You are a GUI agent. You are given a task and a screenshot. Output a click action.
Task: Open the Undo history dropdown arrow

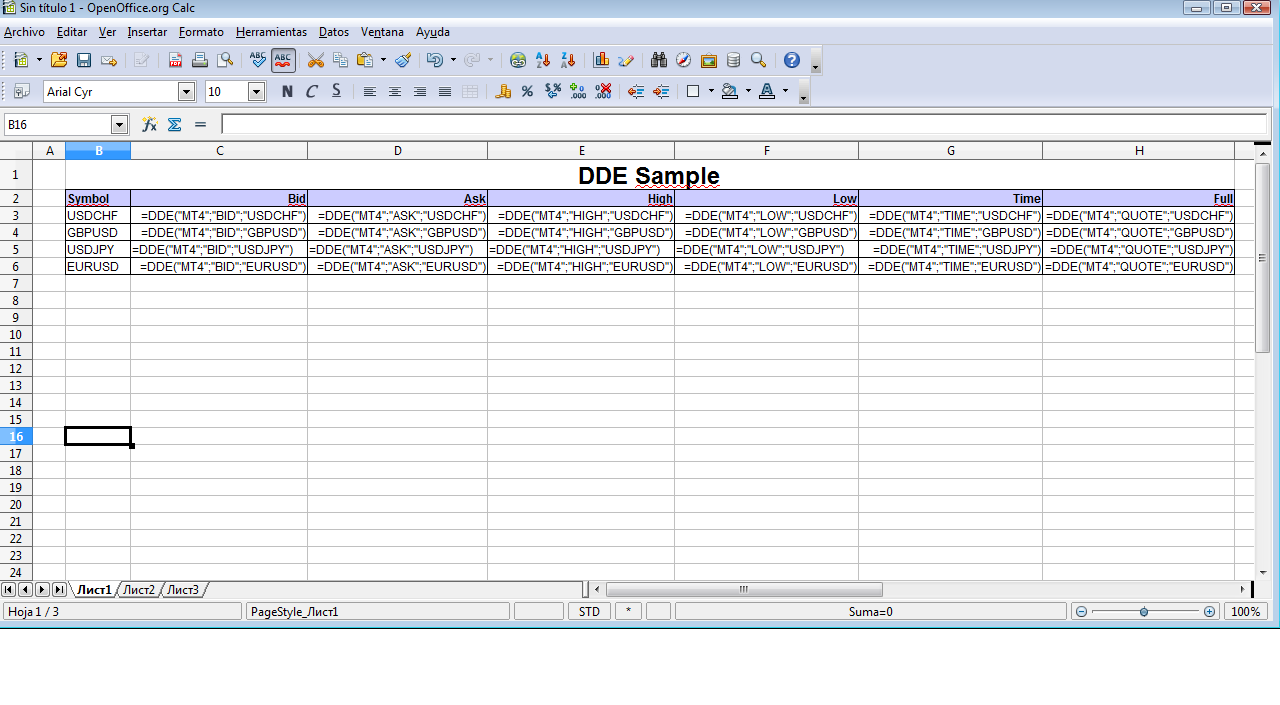point(453,60)
